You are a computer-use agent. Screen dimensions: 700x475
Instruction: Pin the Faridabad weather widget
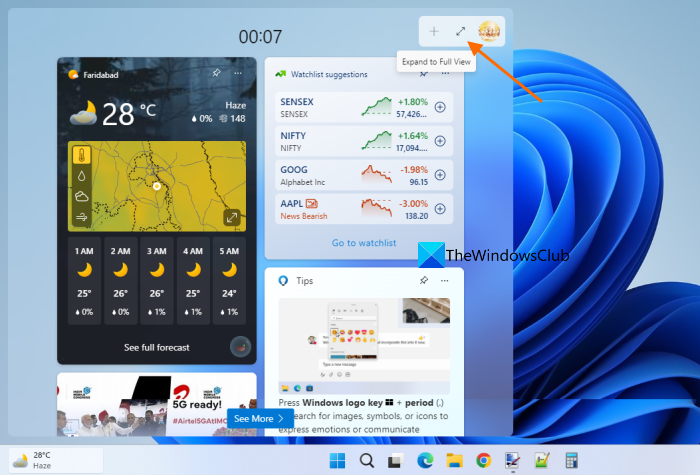(x=217, y=73)
